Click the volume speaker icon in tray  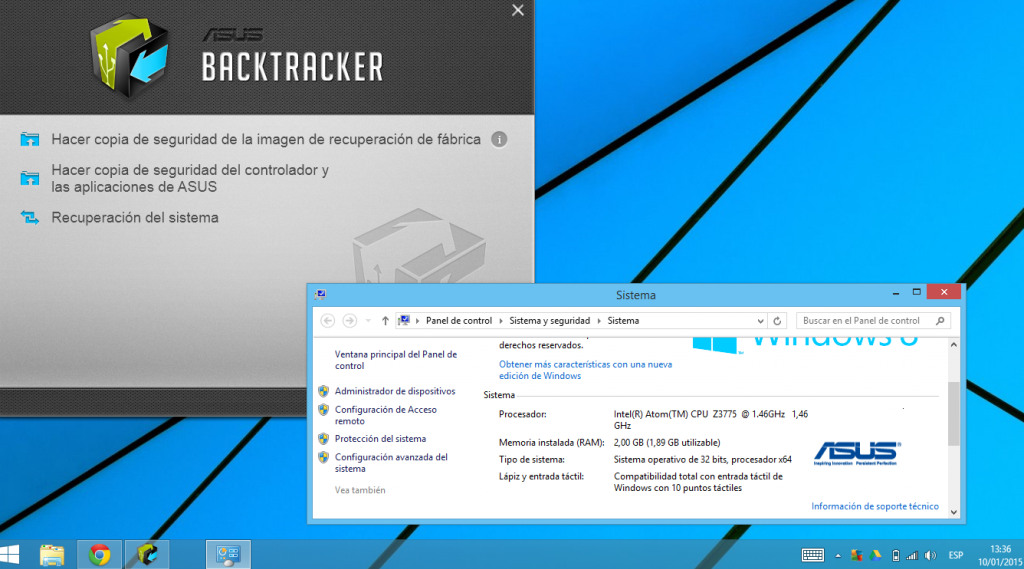point(930,555)
